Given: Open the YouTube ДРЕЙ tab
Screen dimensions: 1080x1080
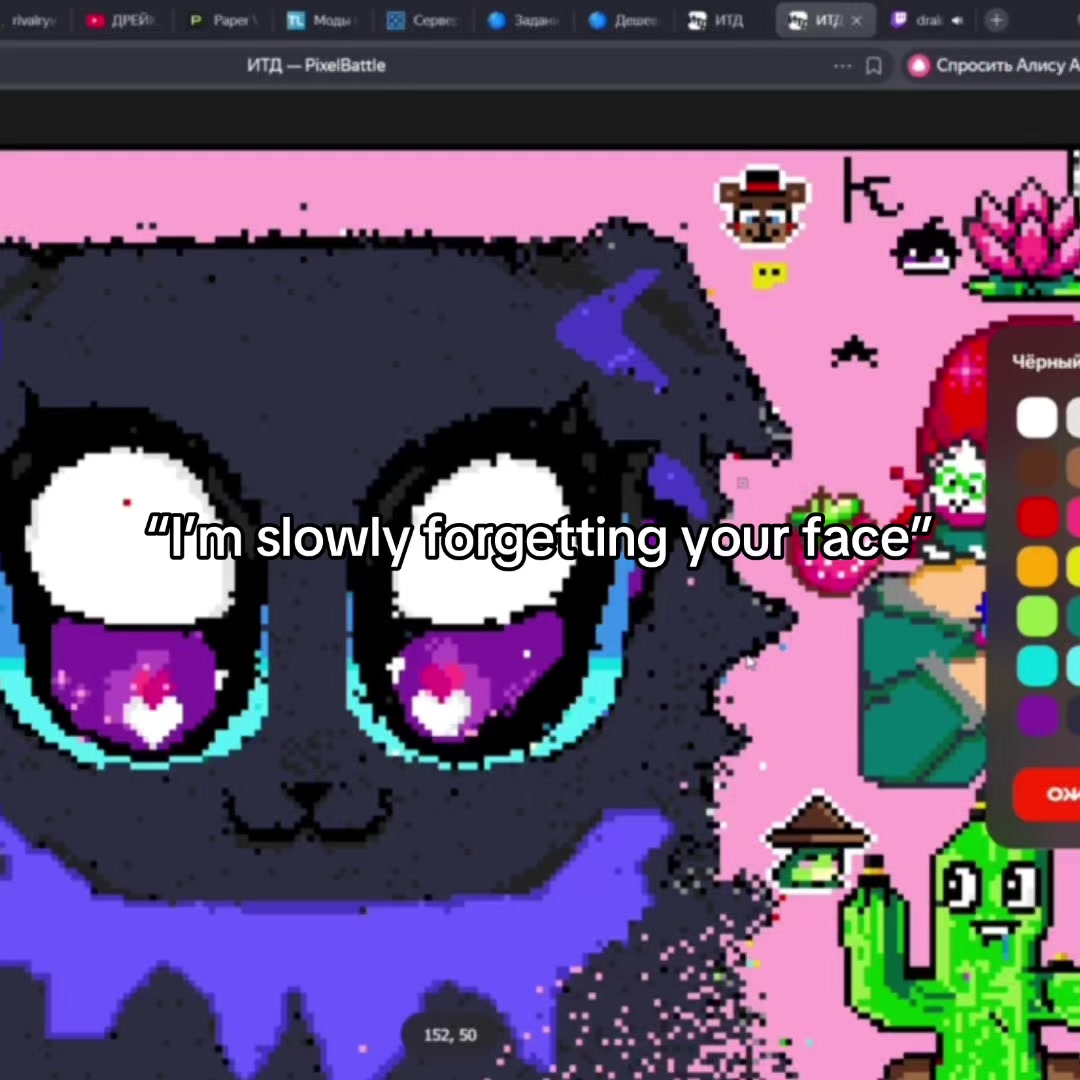Looking at the screenshot, I should pyautogui.click(x=121, y=21).
